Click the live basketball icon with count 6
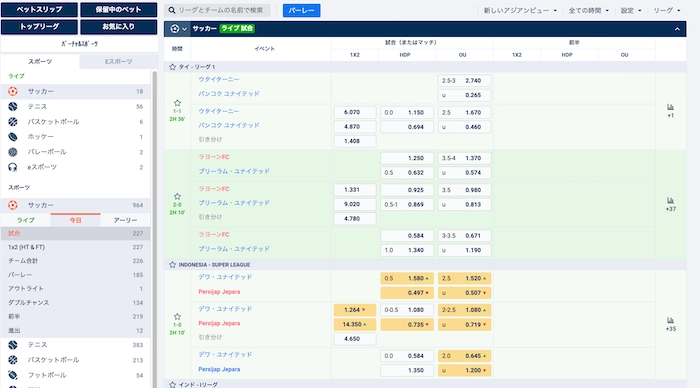 [x=13, y=121]
